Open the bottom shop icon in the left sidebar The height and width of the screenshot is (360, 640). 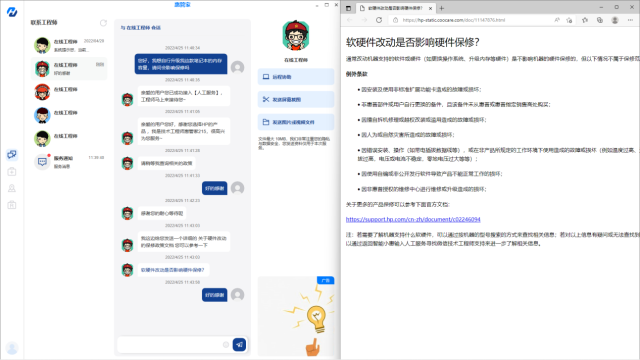pyautogui.click(x=12, y=205)
